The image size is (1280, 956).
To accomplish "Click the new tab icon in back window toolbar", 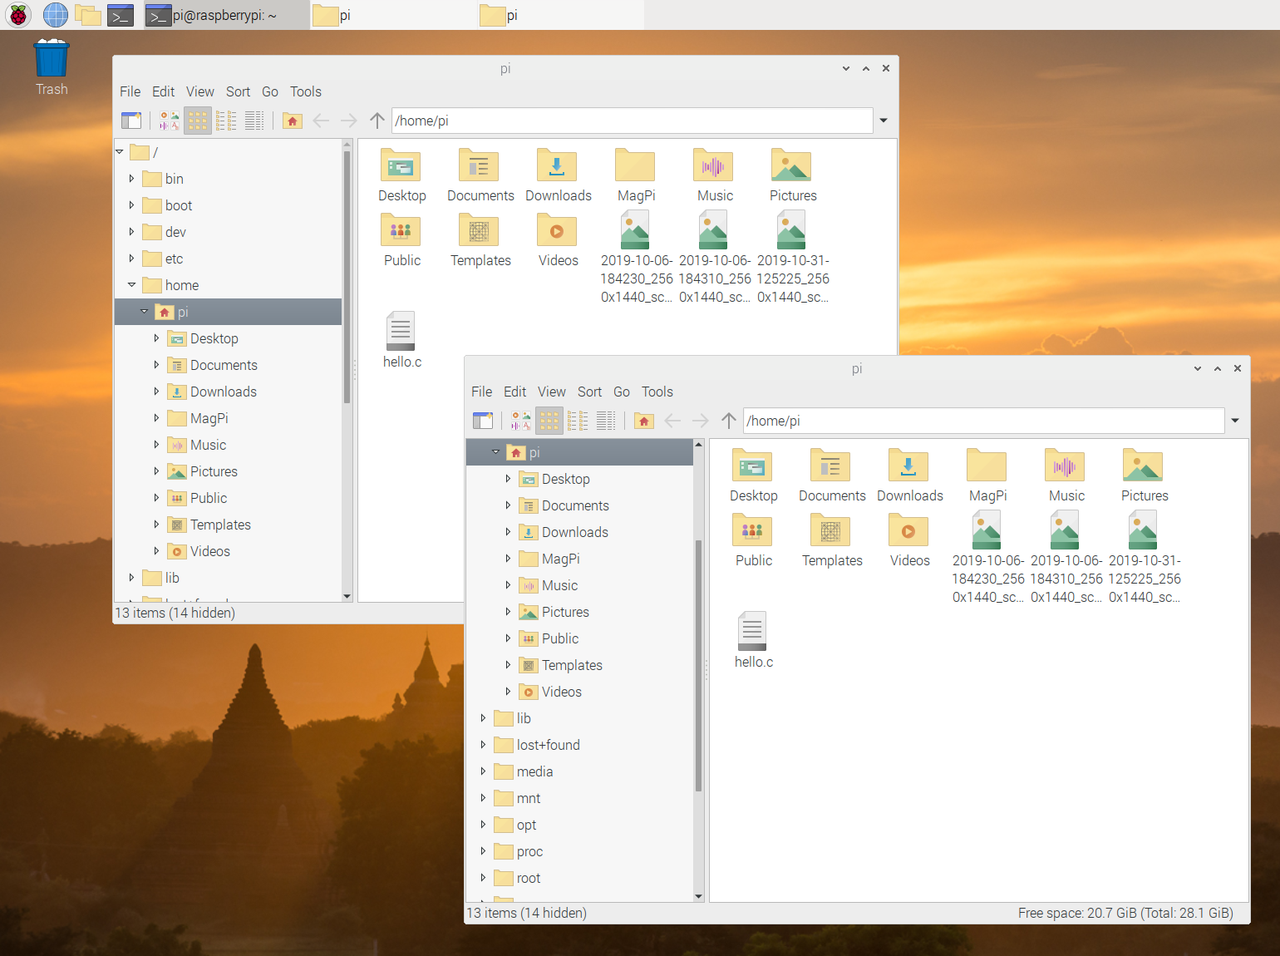I will pos(131,121).
